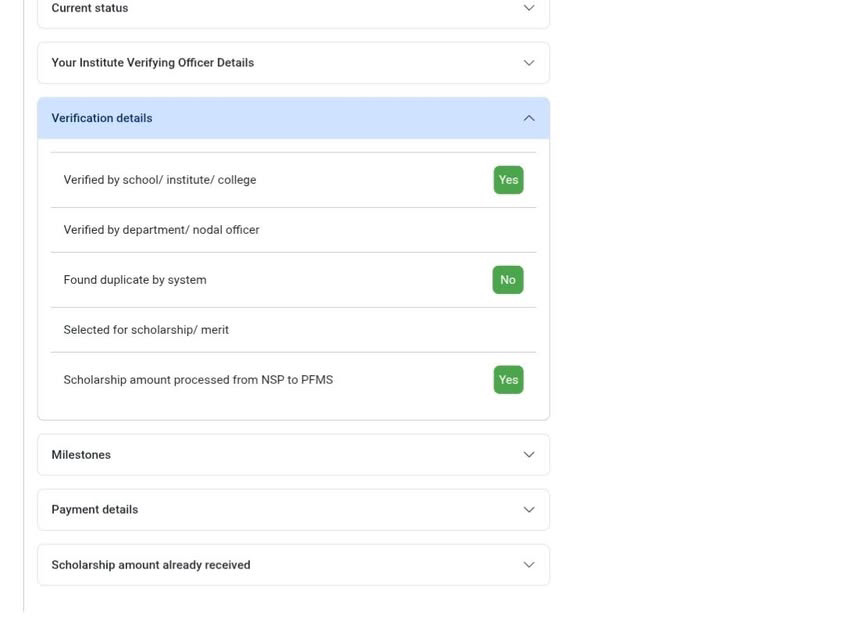Click the Verified by department/nodal officer row
Image resolution: width=843 pixels, height=620 pixels.
[162, 230]
